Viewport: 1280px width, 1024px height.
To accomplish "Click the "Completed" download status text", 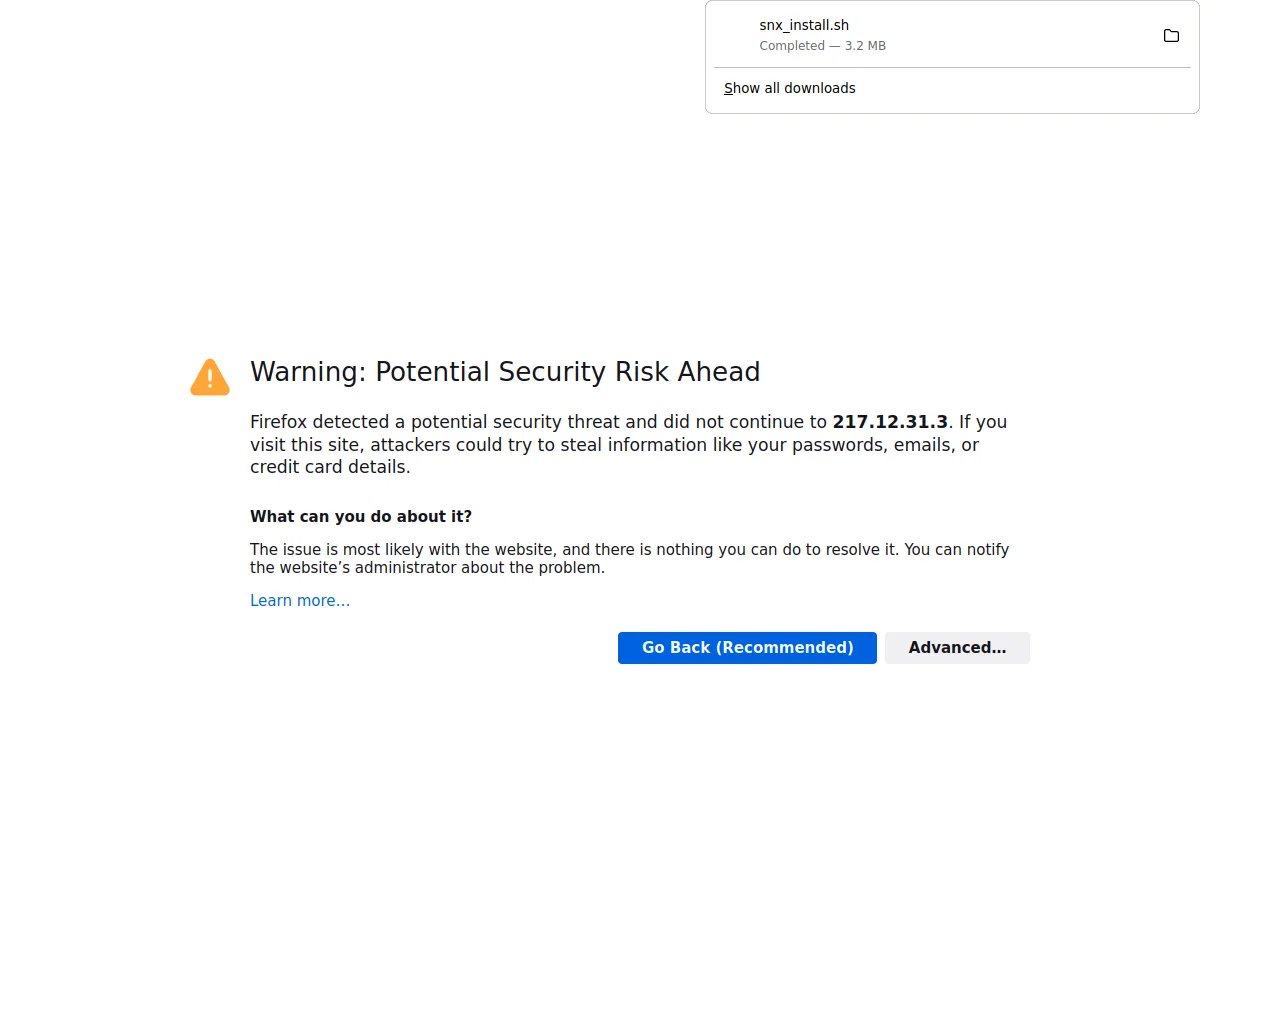I will pyautogui.click(x=792, y=46).
